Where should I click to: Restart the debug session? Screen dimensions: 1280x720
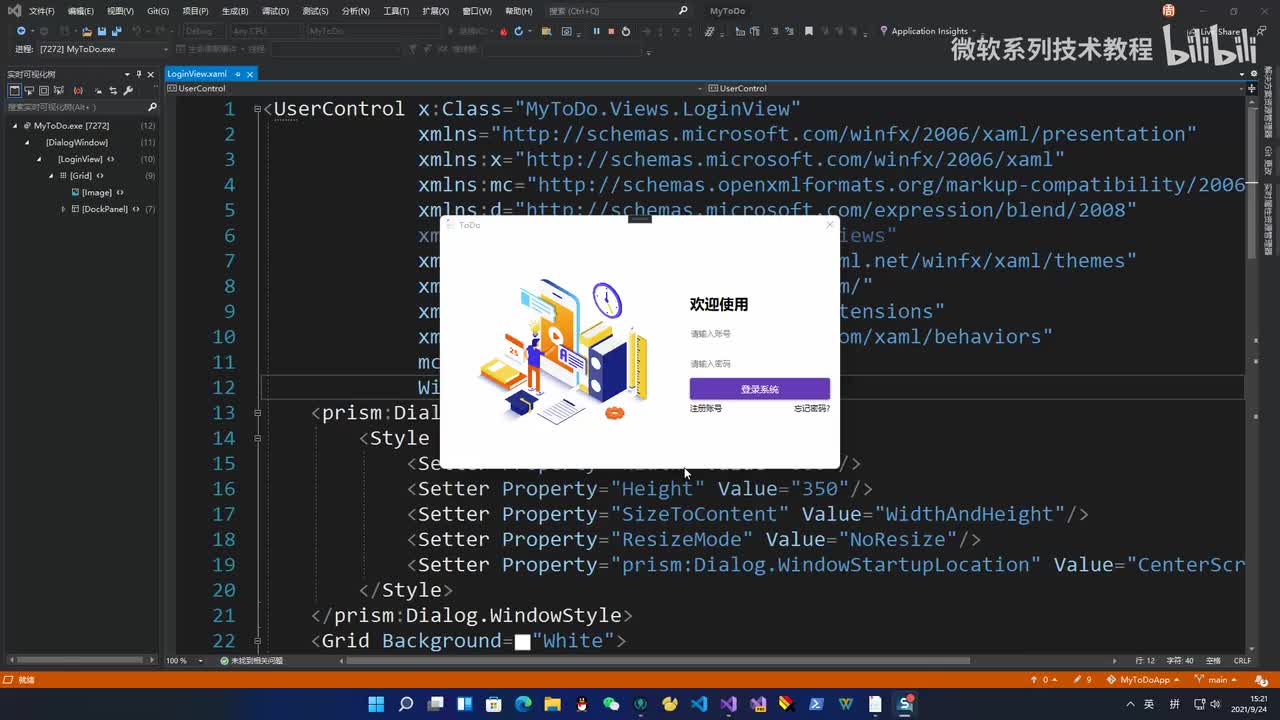pyautogui.click(x=626, y=31)
